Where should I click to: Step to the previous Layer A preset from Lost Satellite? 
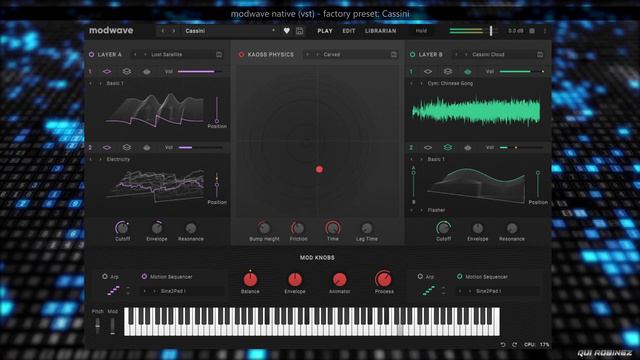135,54
